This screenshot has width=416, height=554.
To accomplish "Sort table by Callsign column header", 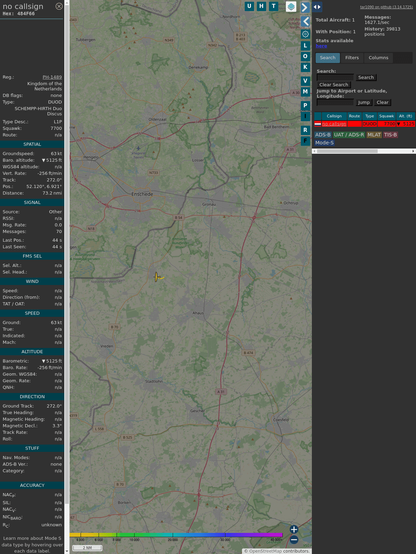I will 334,116.
